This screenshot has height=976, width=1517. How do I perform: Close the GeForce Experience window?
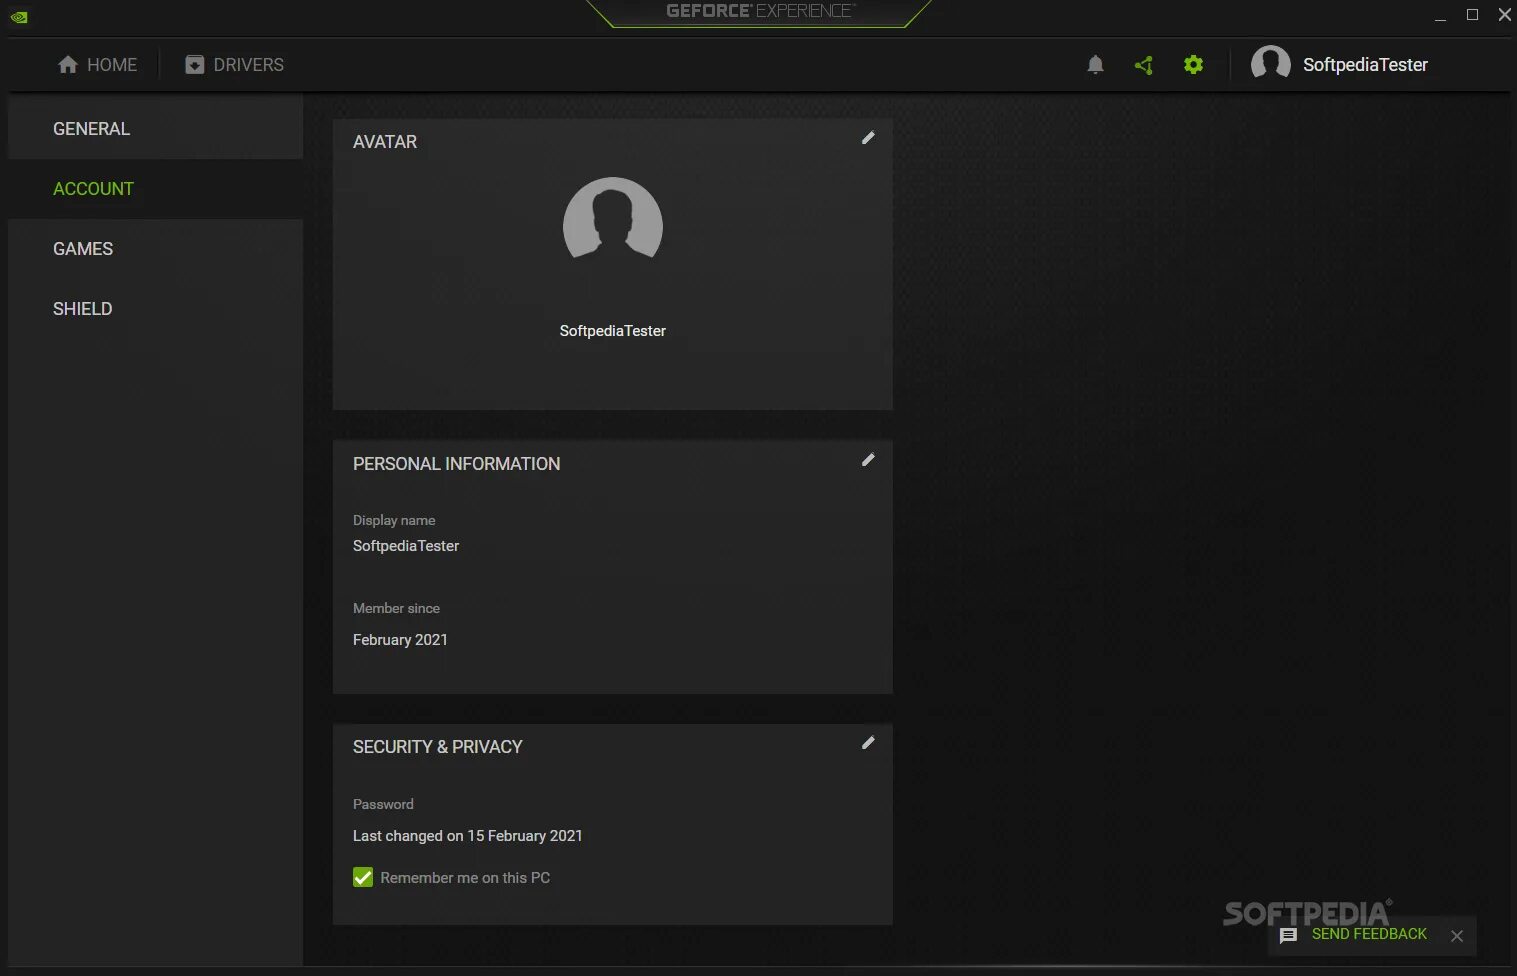pos(1504,15)
